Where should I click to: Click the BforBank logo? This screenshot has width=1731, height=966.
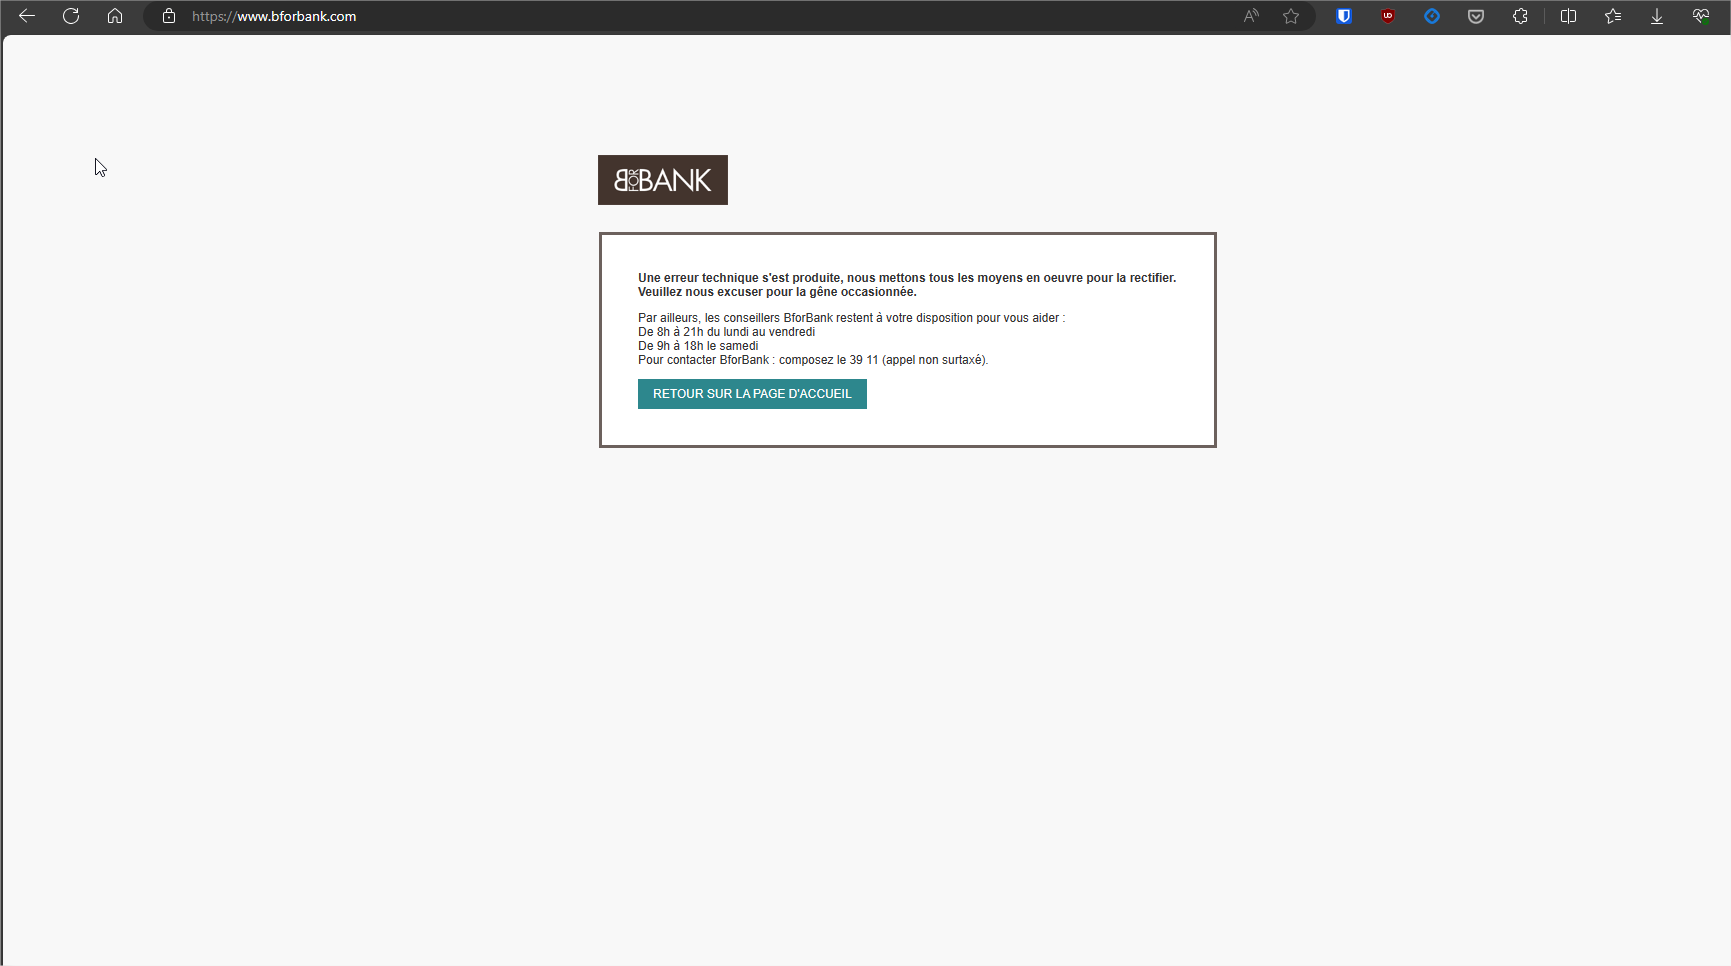[x=663, y=180]
